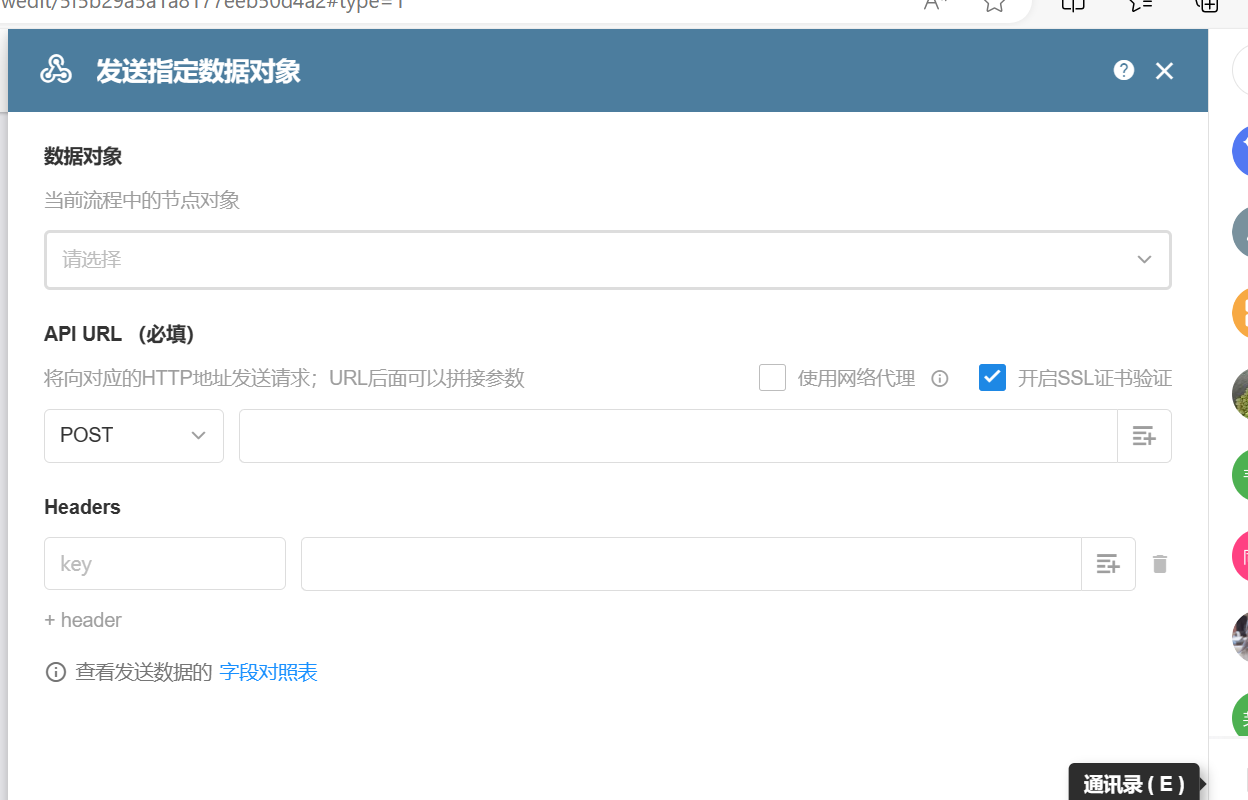The image size is (1248, 800).
Task: Click the split-screen icon in browser toolbar
Action: 1071,6
